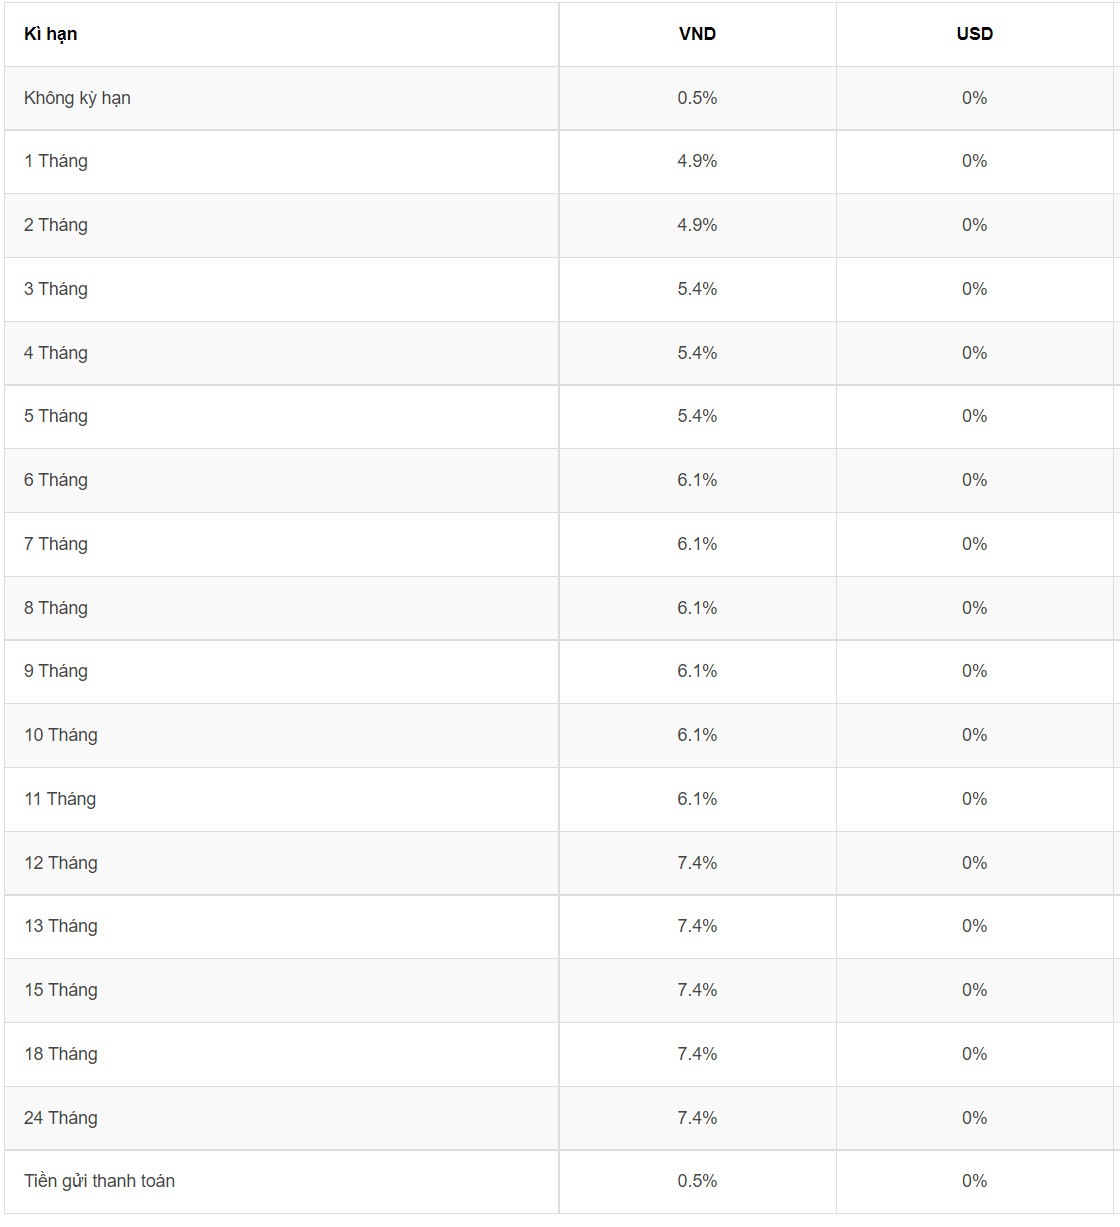1120x1227 pixels.
Task: Click the VND rate for '1 Tháng'
Action: click(x=697, y=161)
